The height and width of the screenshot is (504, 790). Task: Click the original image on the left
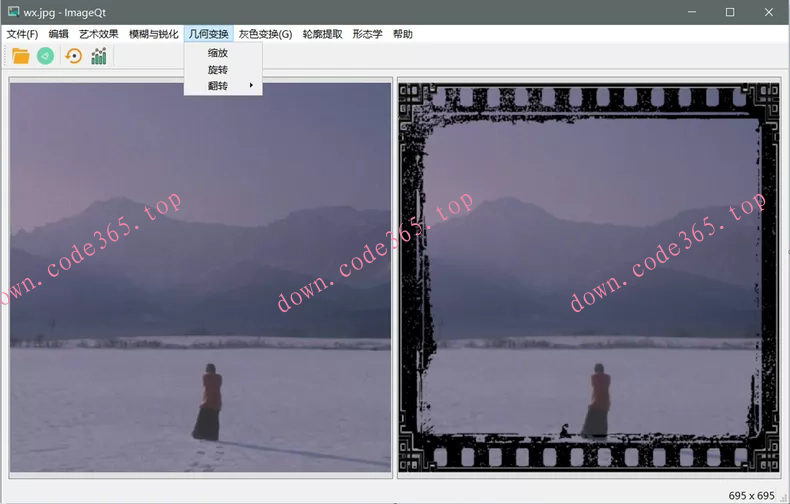click(201, 277)
